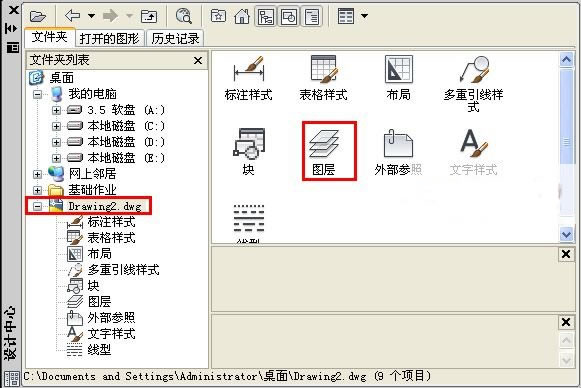Select 图层 in the tree
Viewport: 581px width, 388px height.
pyautogui.click(x=99, y=302)
